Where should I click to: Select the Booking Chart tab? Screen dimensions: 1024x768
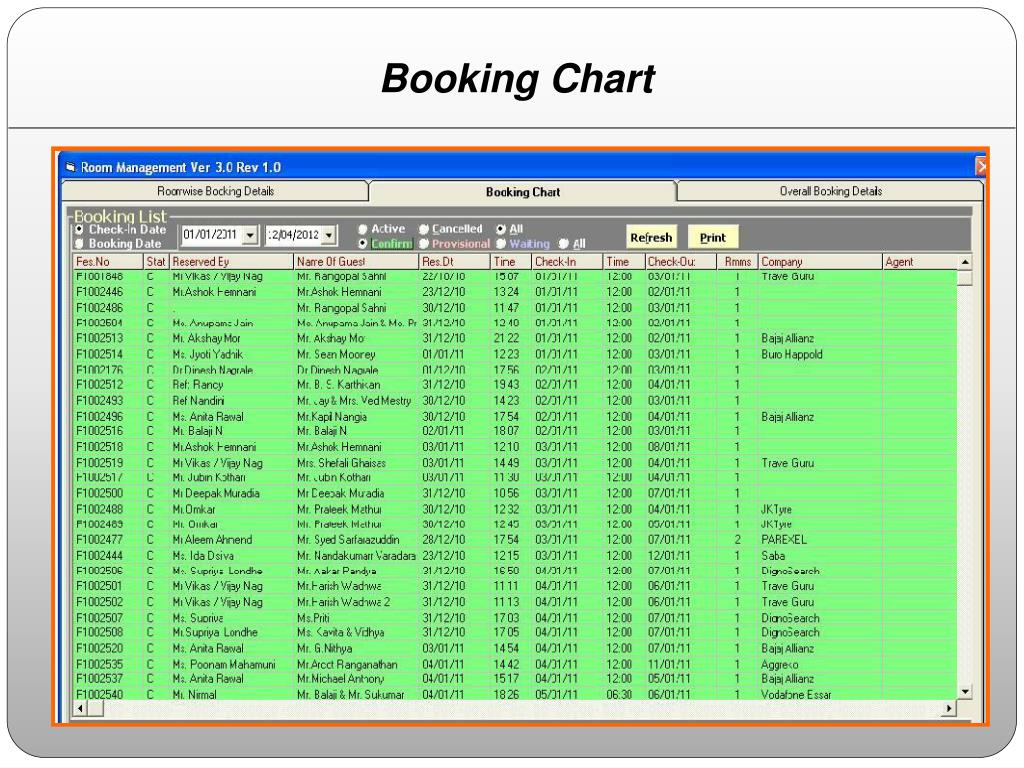tap(522, 192)
